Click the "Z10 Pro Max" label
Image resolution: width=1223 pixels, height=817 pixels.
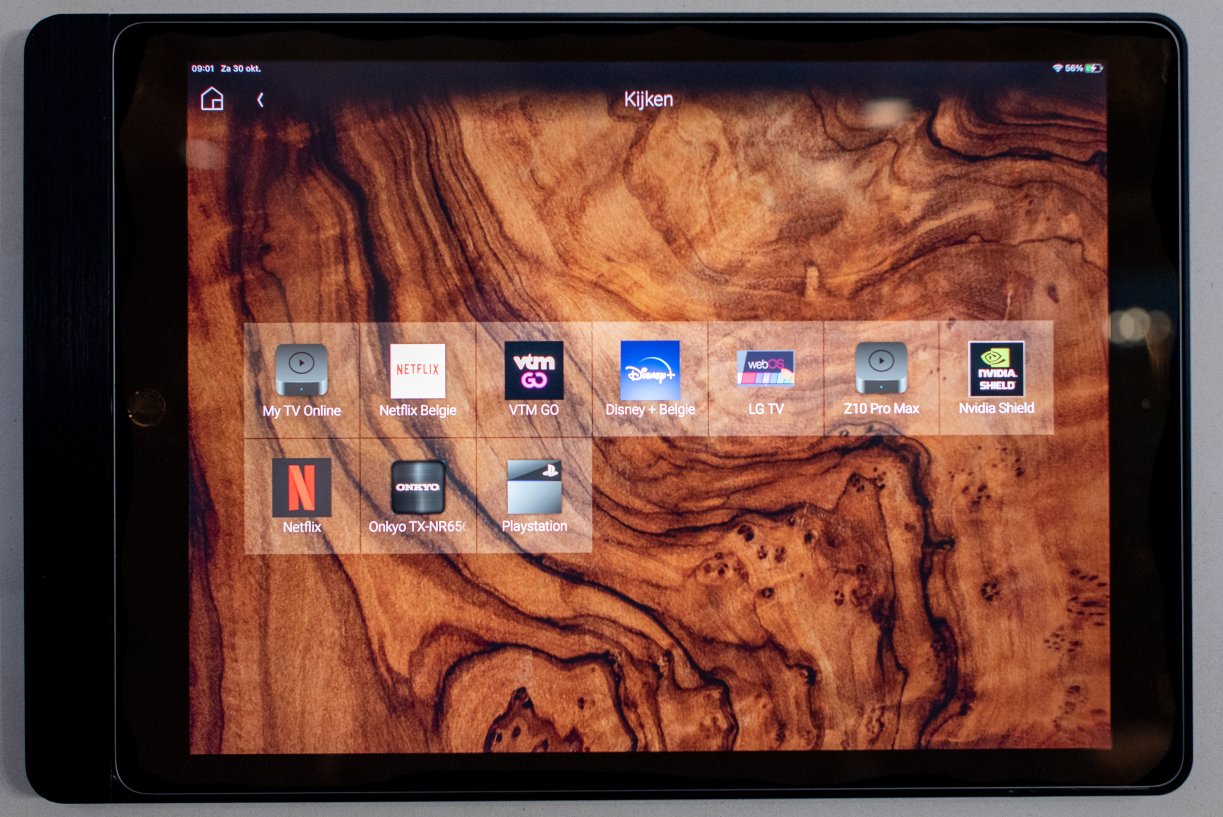(881, 409)
